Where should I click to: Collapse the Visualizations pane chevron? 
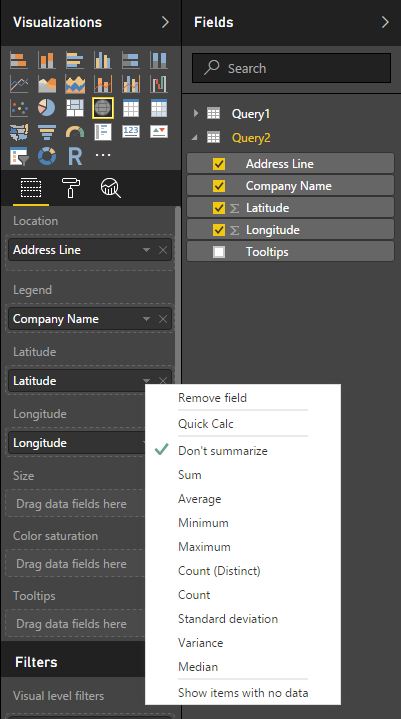[x=165, y=22]
